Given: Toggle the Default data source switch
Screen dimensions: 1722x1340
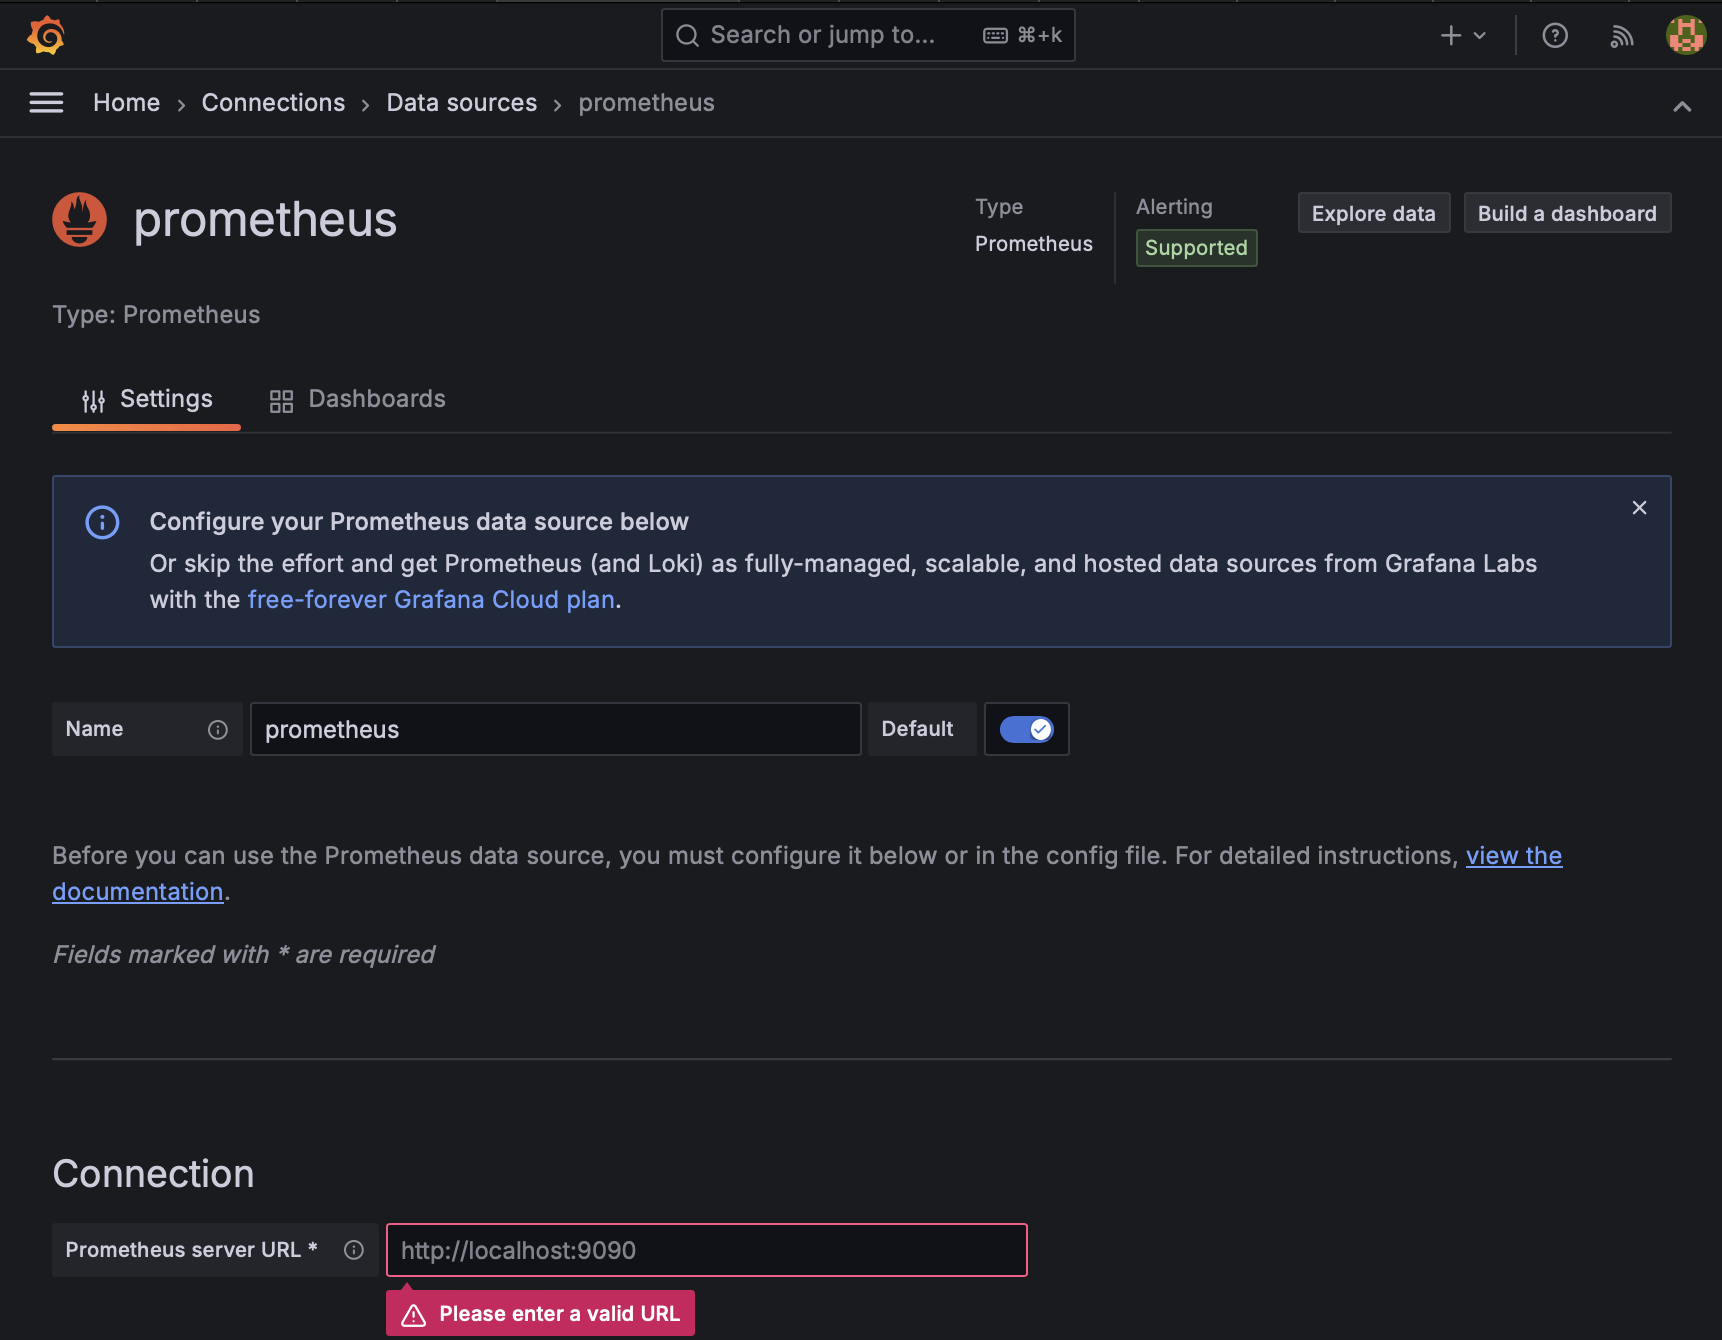Looking at the screenshot, I should (1027, 730).
